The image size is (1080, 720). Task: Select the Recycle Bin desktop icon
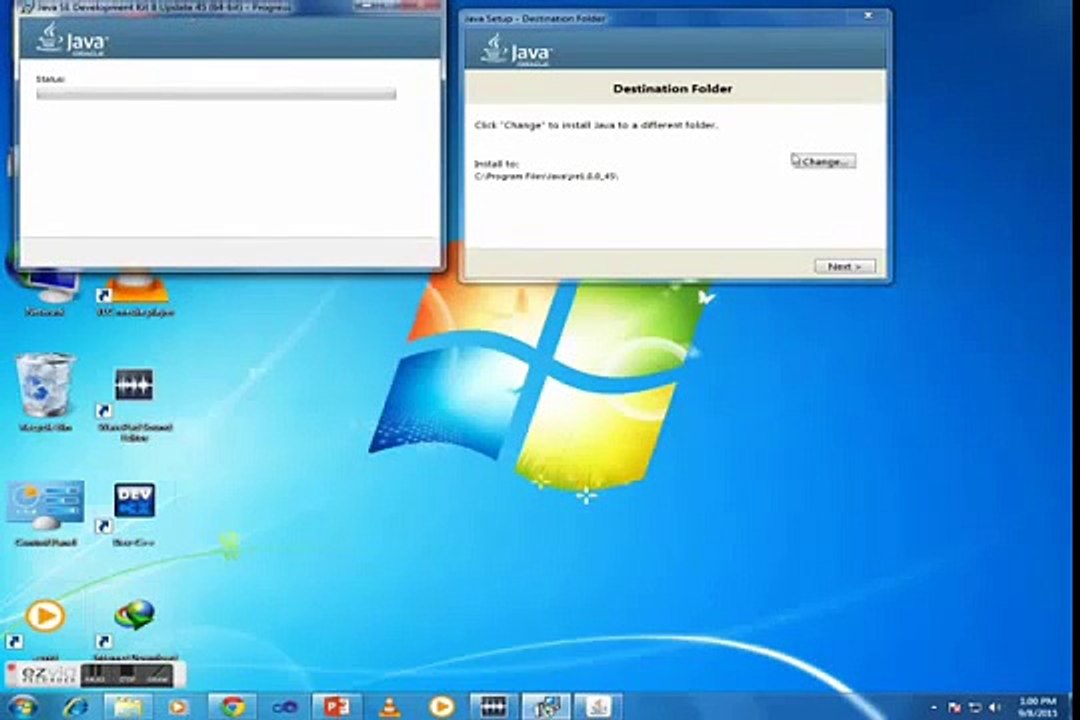(x=45, y=391)
